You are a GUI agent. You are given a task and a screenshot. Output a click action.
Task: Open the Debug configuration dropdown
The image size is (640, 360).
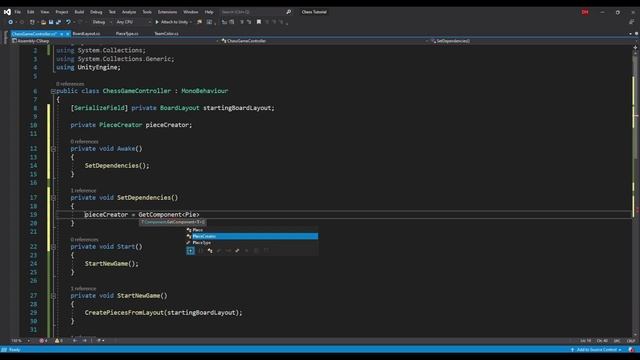[101, 22]
